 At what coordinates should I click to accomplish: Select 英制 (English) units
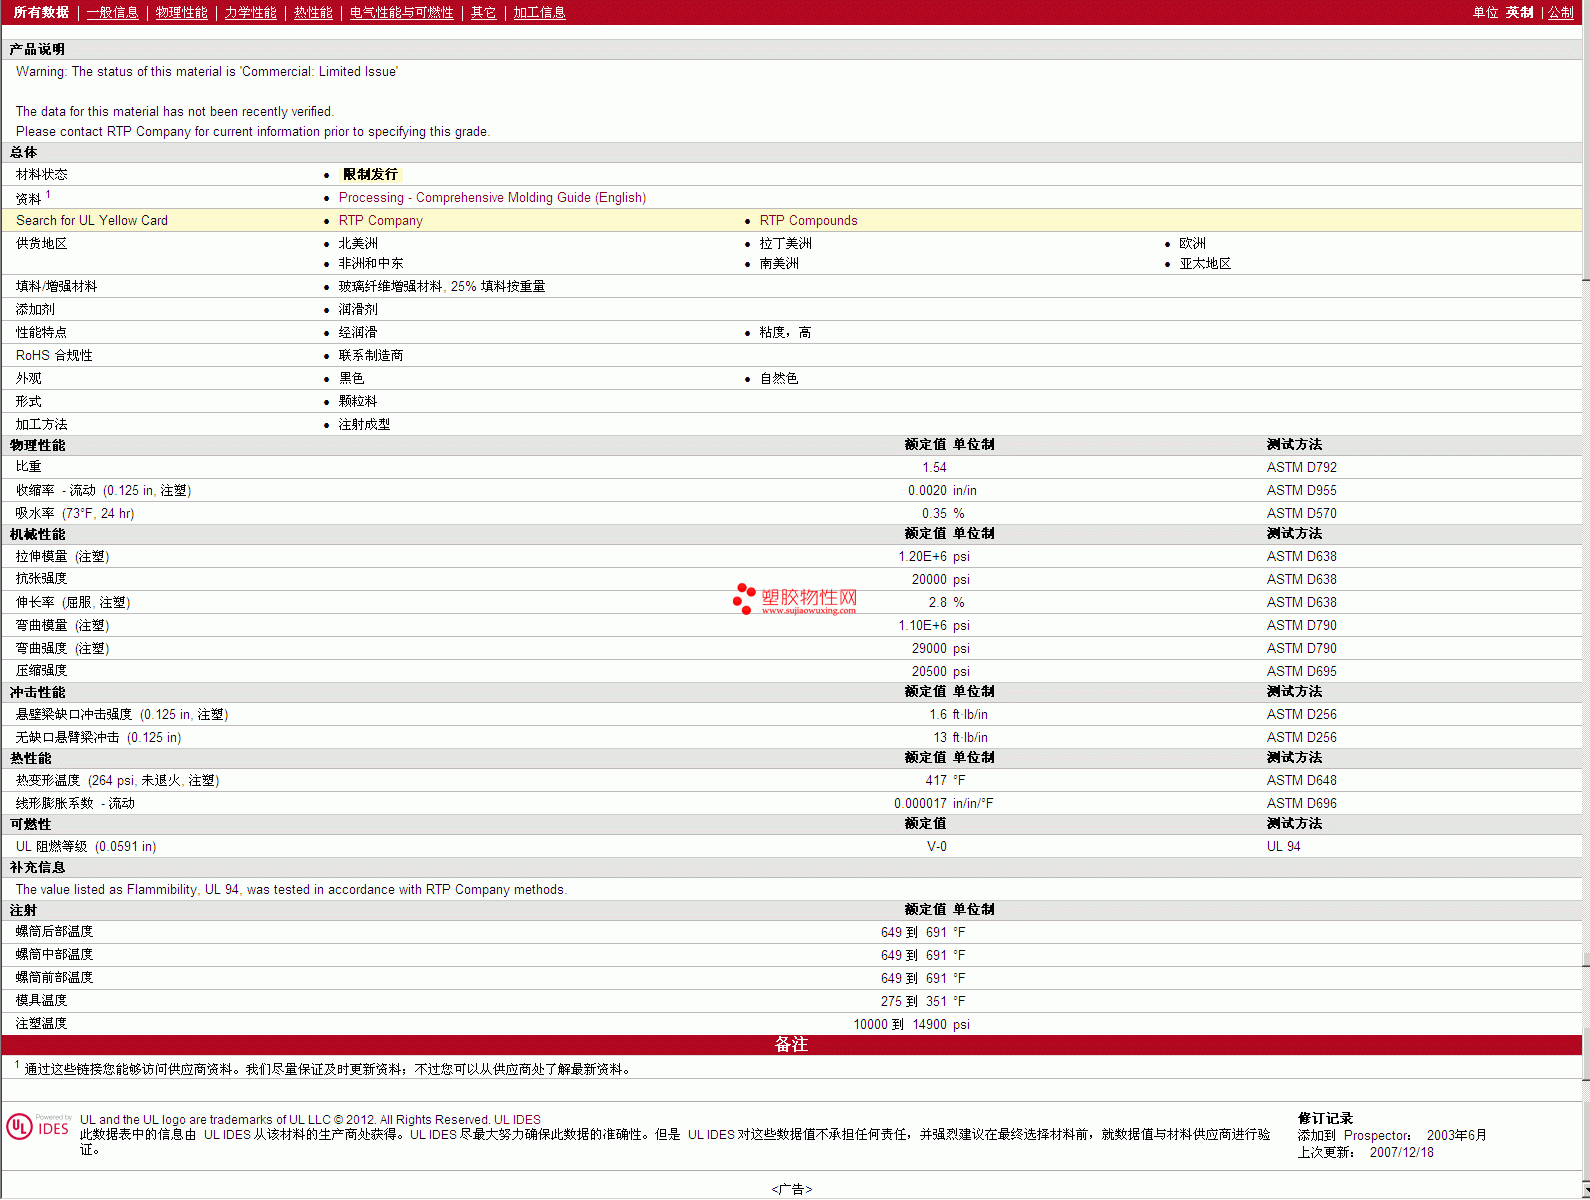coord(1519,12)
